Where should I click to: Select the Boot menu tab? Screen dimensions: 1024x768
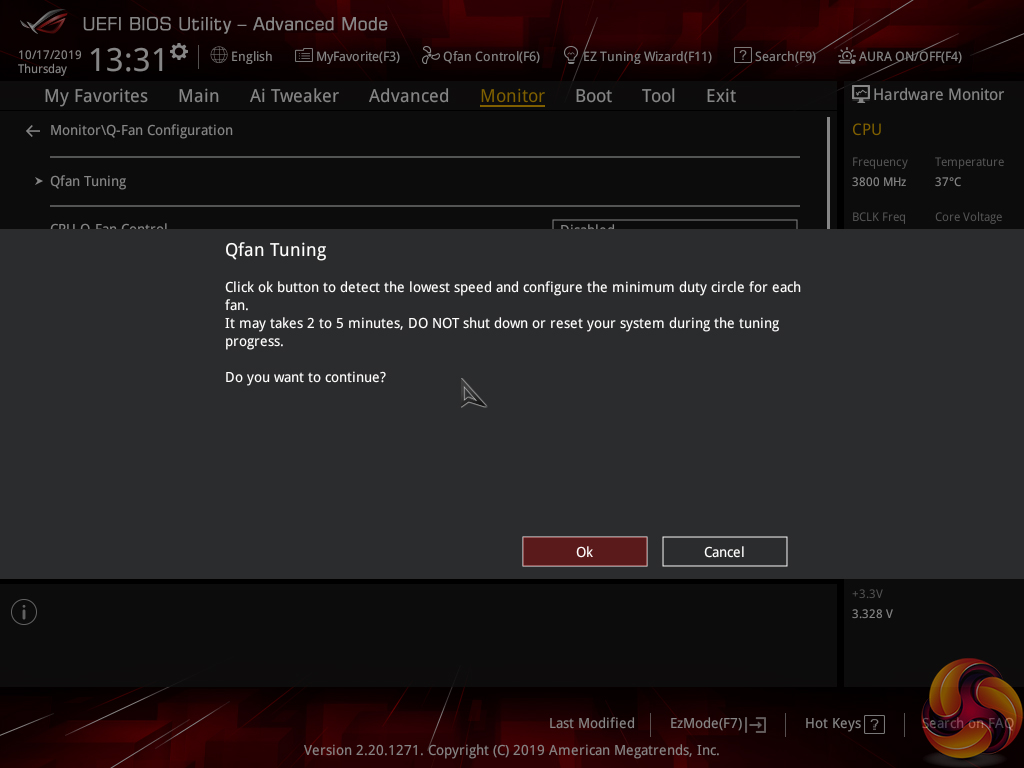(x=593, y=95)
